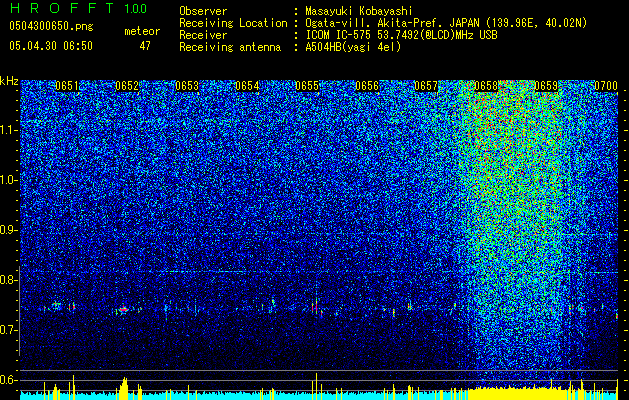Select observer name Masayuki Kobayashi
Screen dimensions: 629x400
(x=359, y=11)
